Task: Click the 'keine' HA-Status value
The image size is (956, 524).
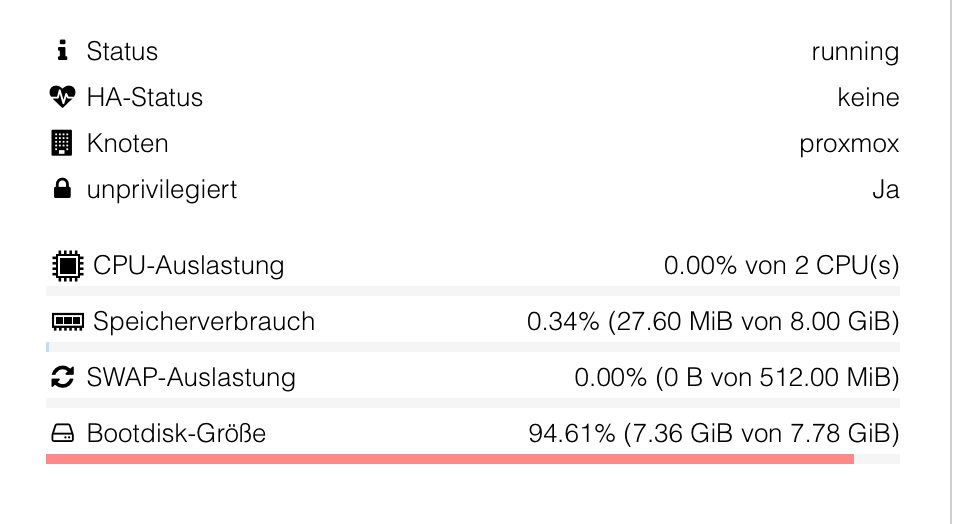Action: pos(868,97)
